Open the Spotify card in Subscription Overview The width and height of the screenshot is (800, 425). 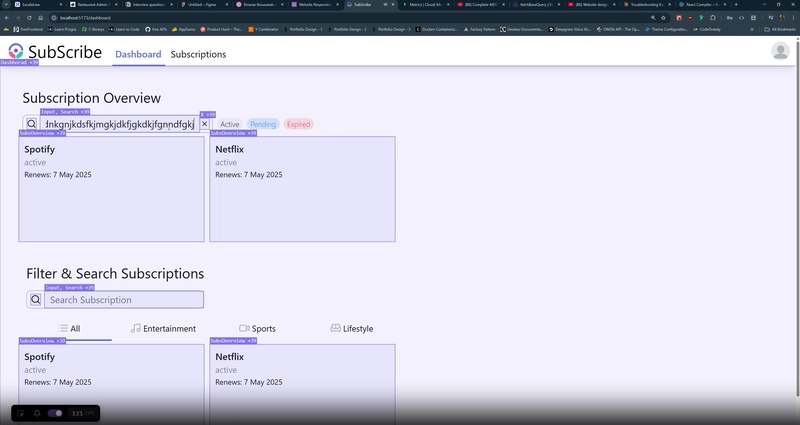(x=111, y=189)
